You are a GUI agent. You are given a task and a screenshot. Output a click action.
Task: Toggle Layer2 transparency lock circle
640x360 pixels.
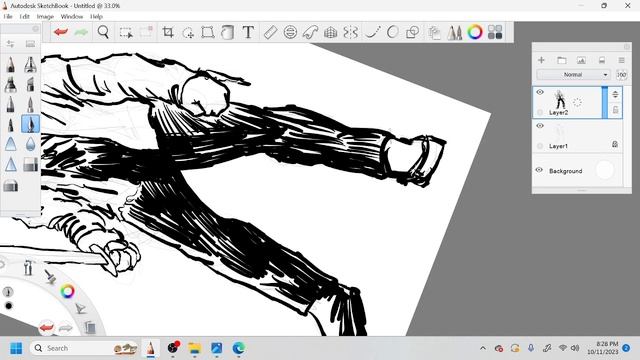(x=540, y=112)
